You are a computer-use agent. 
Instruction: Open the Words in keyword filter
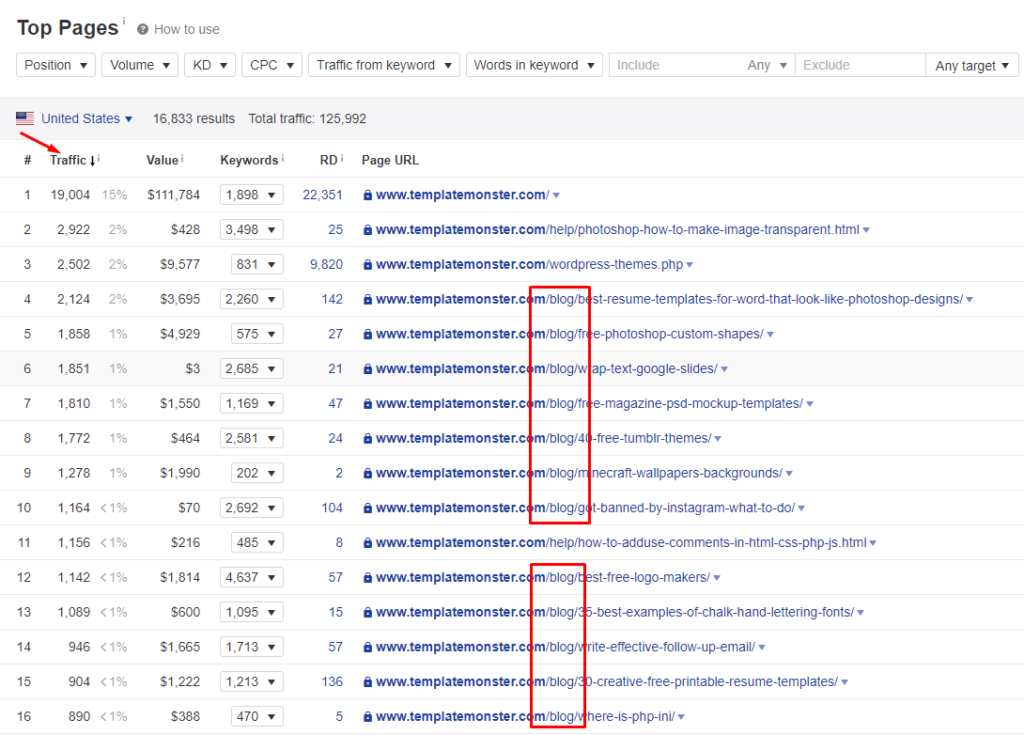pyautogui.click(x=534, y=64)
